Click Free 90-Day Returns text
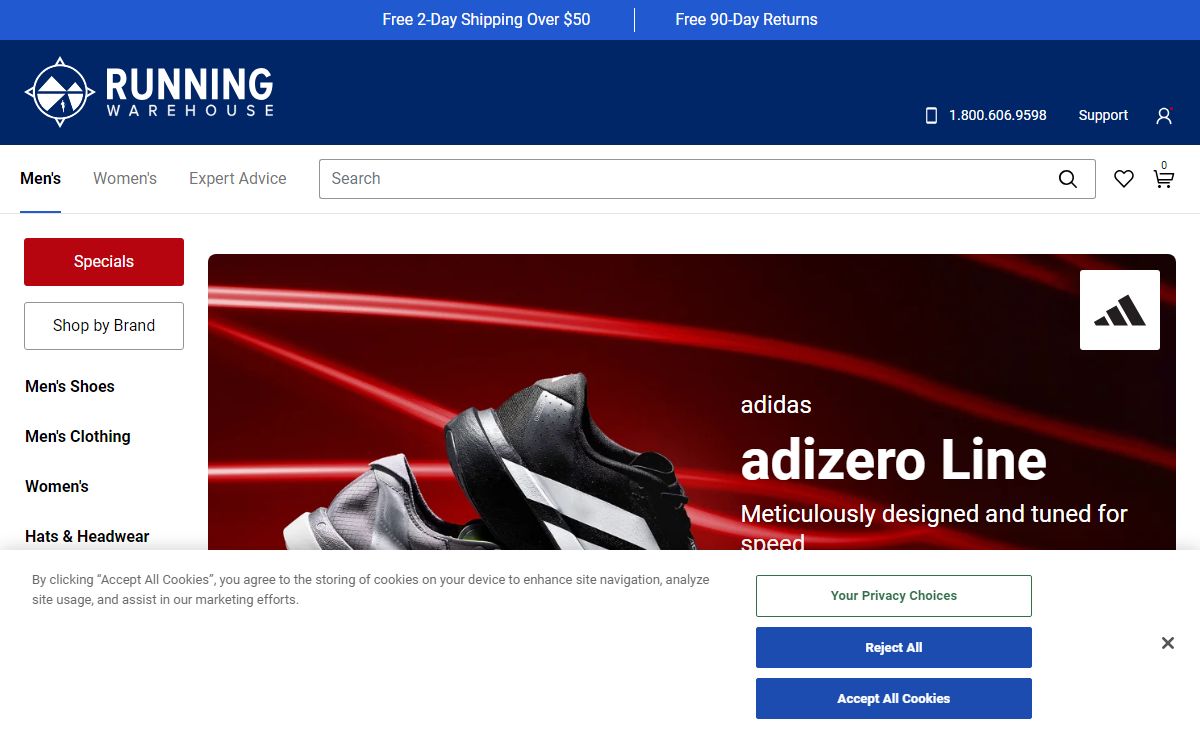1200x740 pixels. [x=746, y=20]
